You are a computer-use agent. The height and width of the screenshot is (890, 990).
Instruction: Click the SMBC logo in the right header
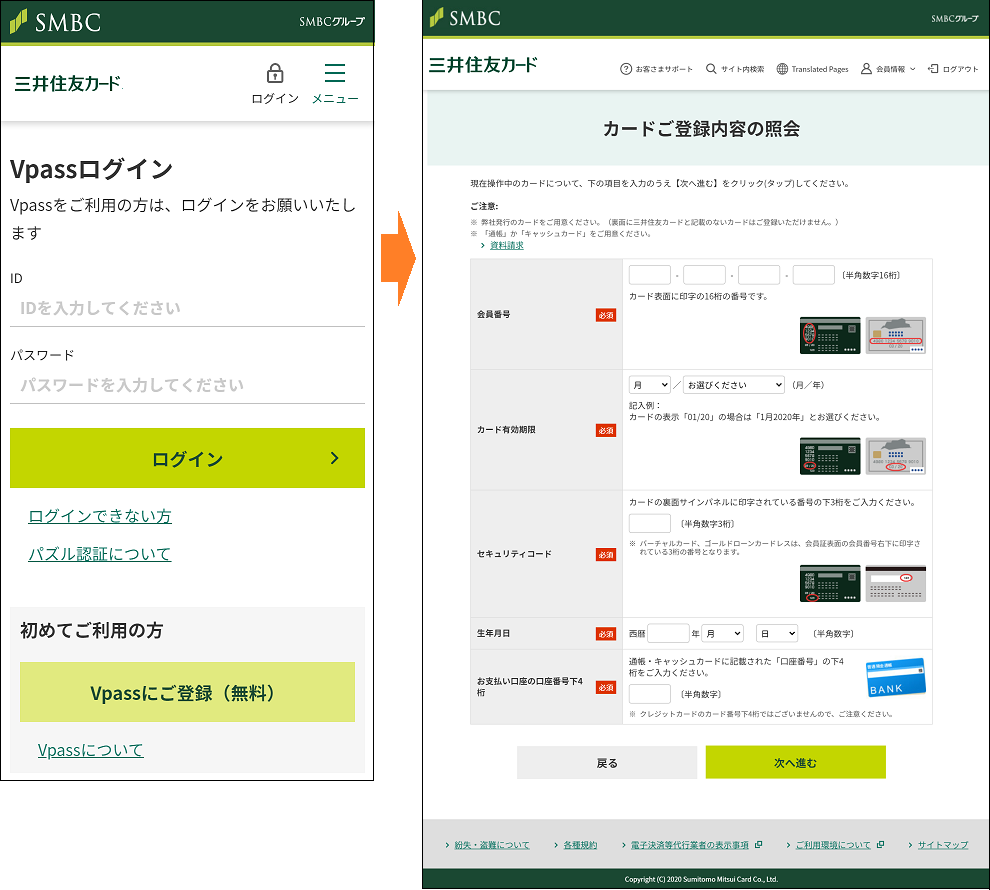coord(465,18)
